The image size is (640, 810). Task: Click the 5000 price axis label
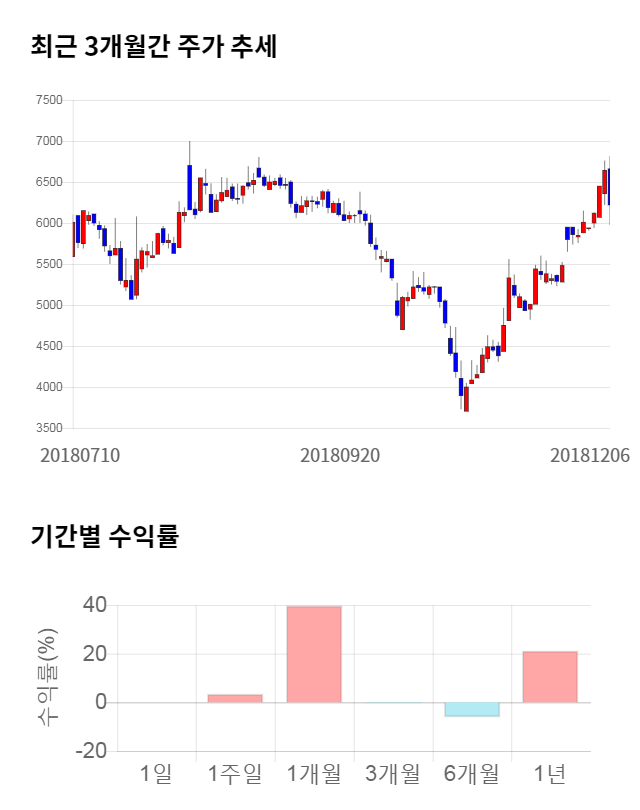coord(48,305)
